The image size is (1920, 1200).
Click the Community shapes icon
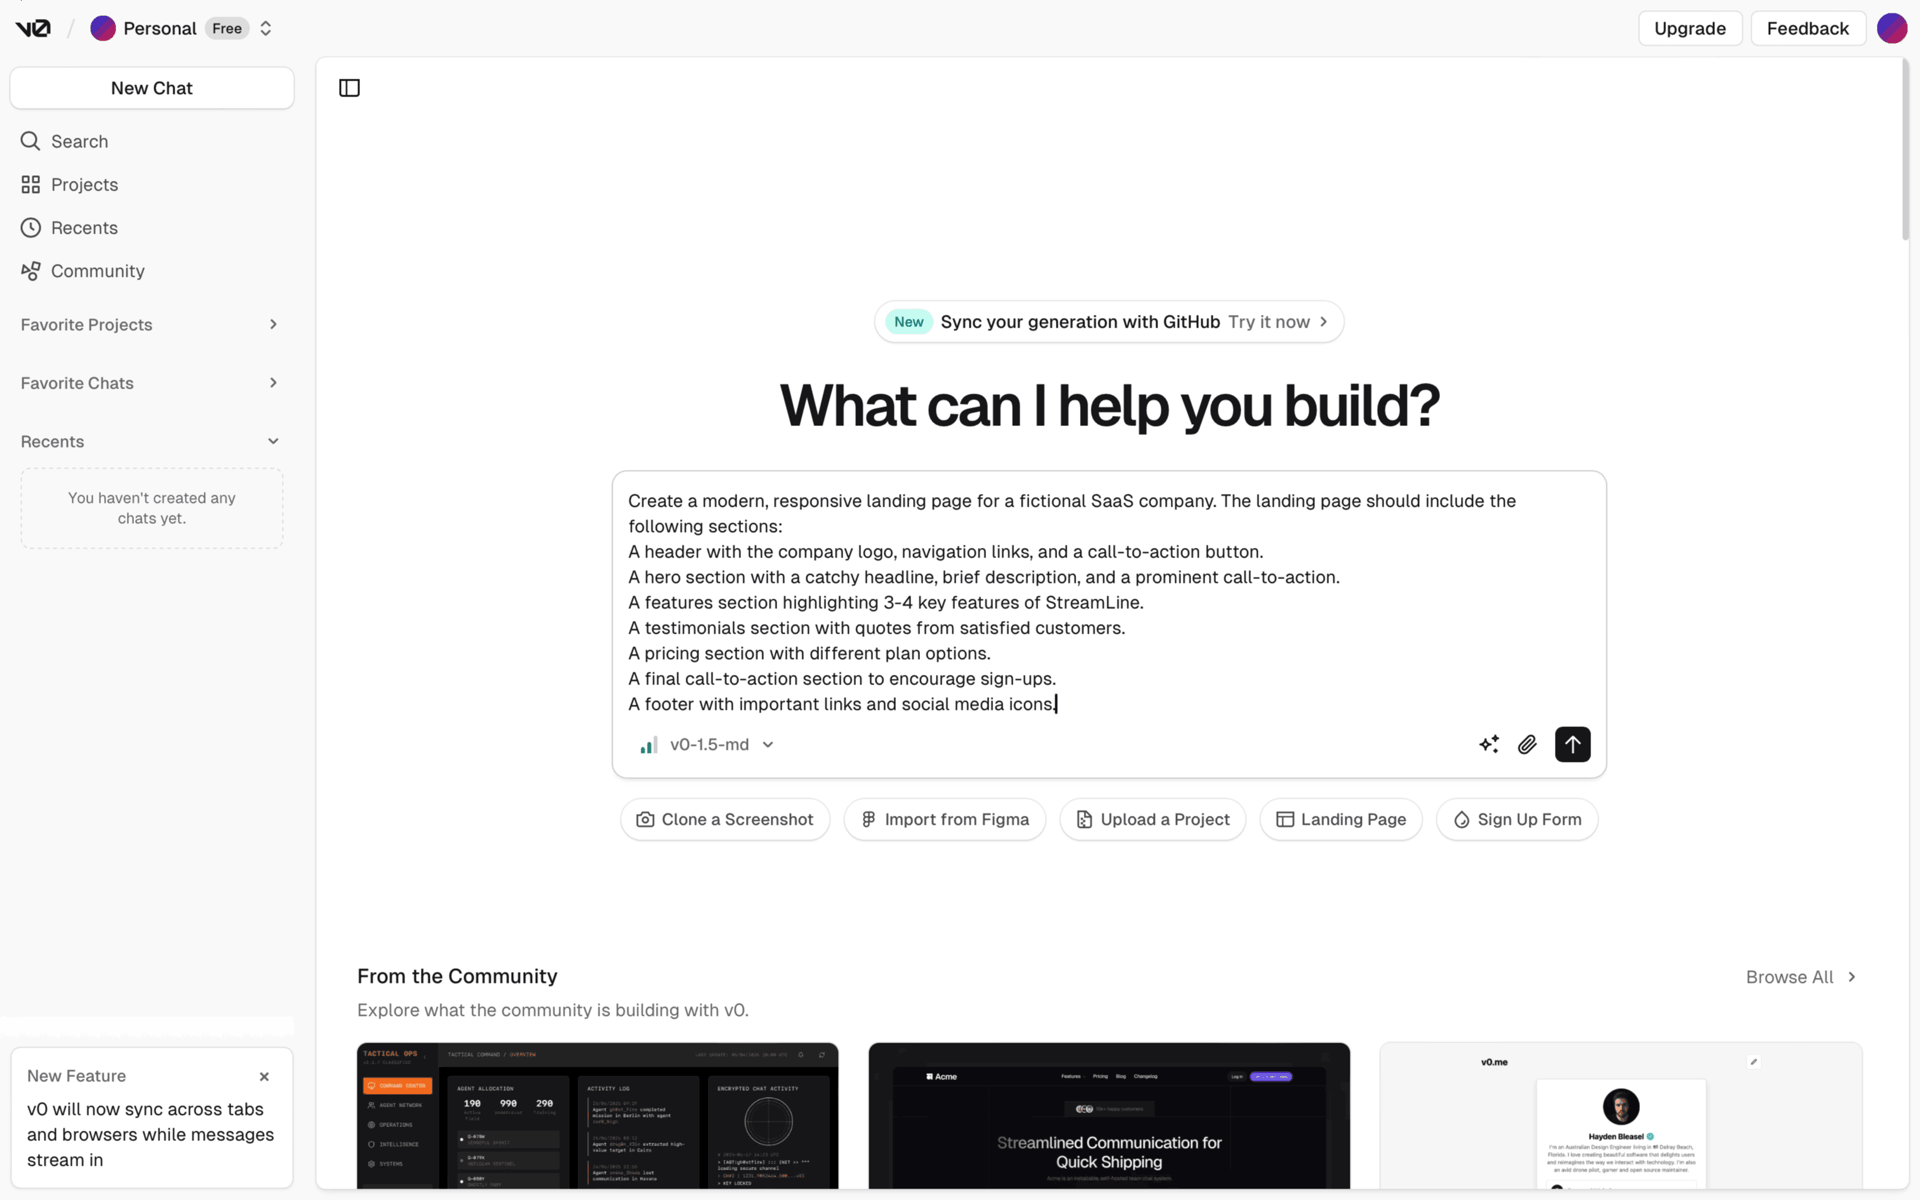(x=31, y=271)
